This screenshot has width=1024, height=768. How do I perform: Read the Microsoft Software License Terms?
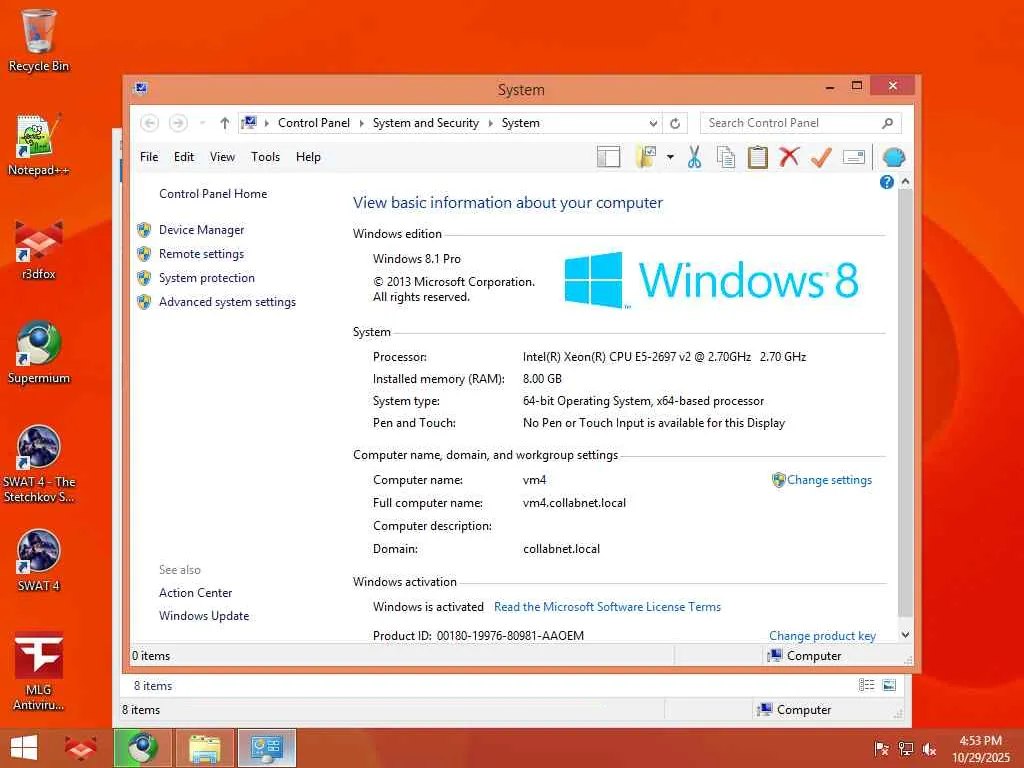point(607,607)
